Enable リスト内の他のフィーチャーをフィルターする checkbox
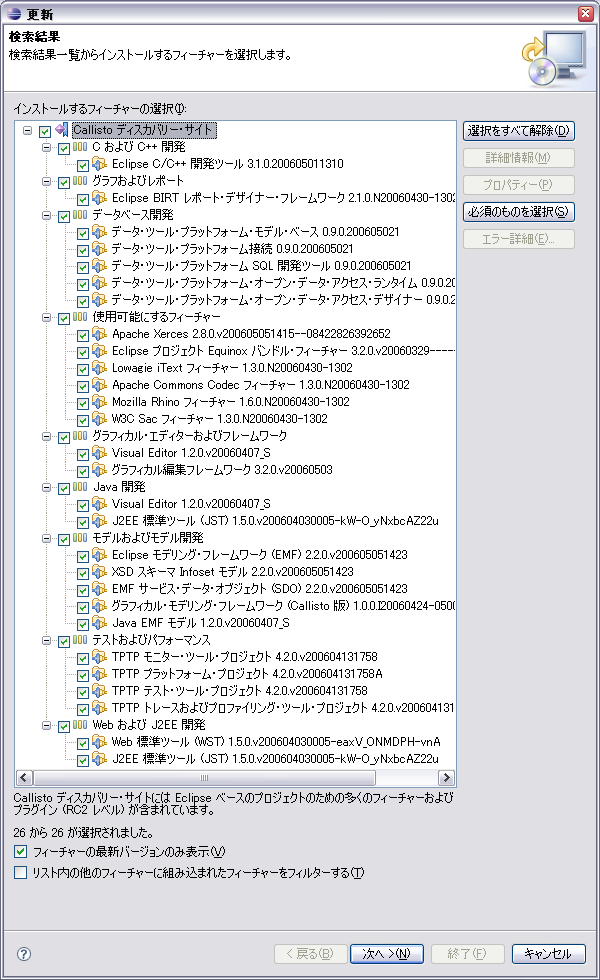Viewport: 600px width, 980px height. click(x=21, y=872)
